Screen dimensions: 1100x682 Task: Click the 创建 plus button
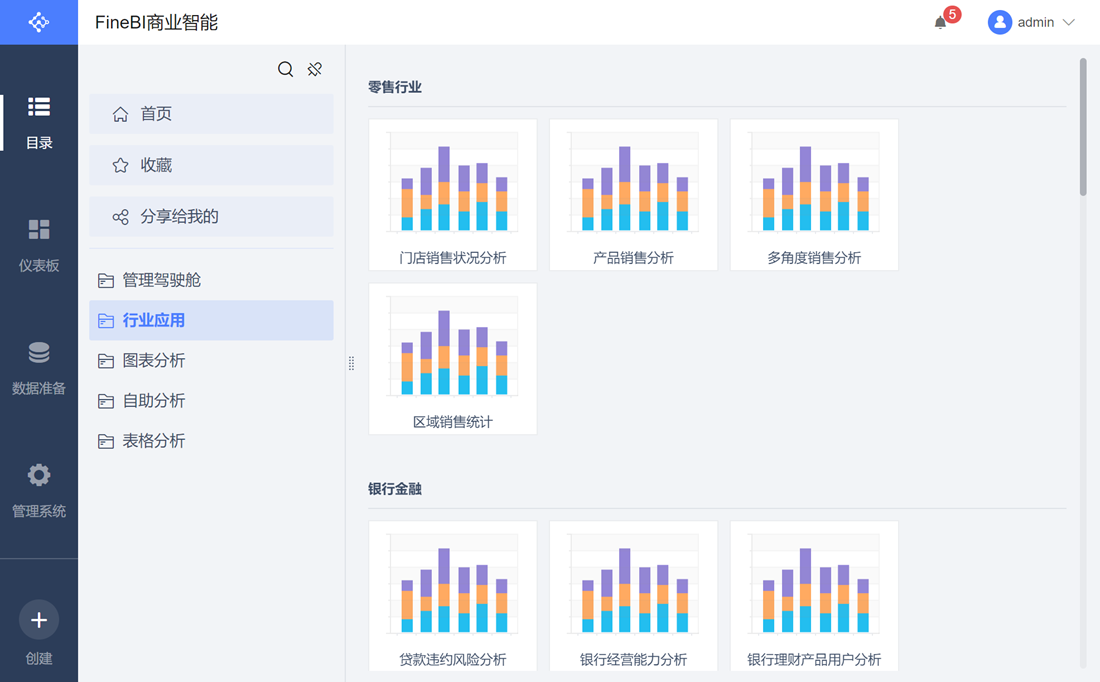click(x=39, y=620)
